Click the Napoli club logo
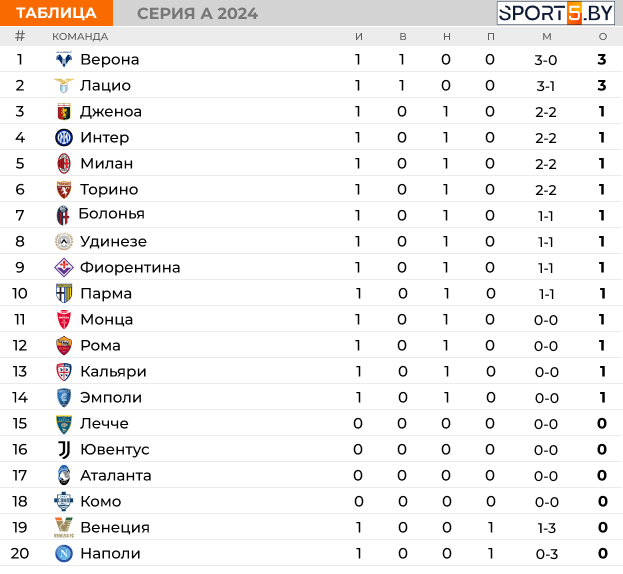Screen dimensions: 623x574 click(64, 554)
